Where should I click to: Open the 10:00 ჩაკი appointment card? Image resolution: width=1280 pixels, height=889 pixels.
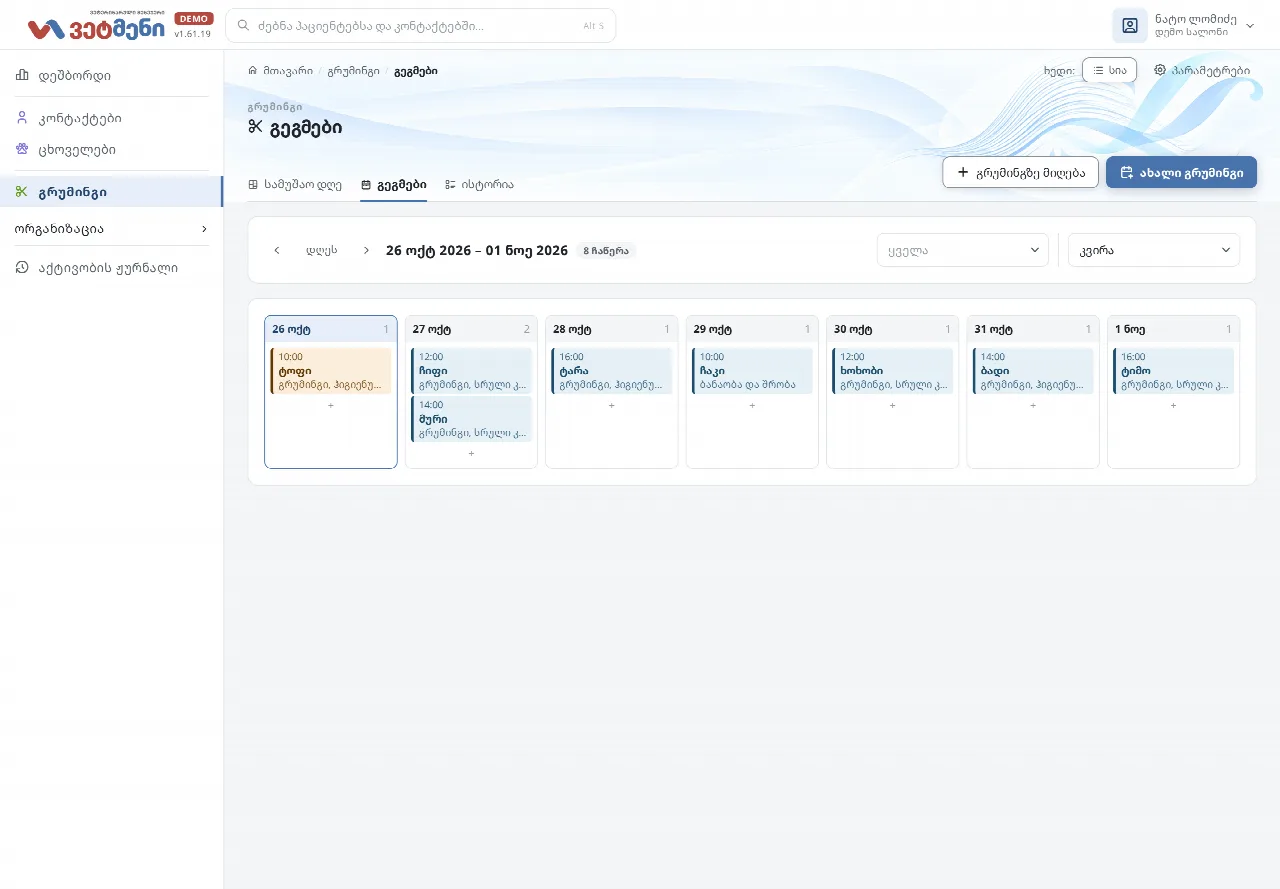(x=752, y=371)
